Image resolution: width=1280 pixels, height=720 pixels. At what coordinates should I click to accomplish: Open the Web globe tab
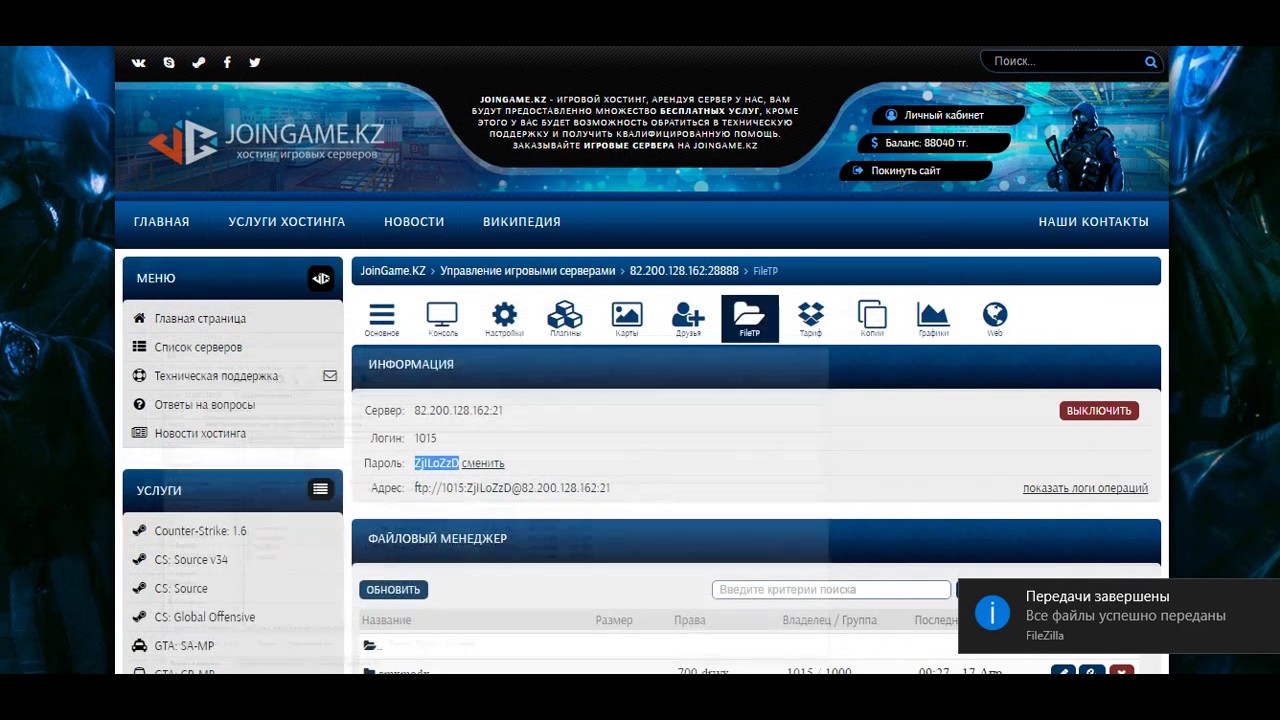pyautogui.click(x=995, y=320)
